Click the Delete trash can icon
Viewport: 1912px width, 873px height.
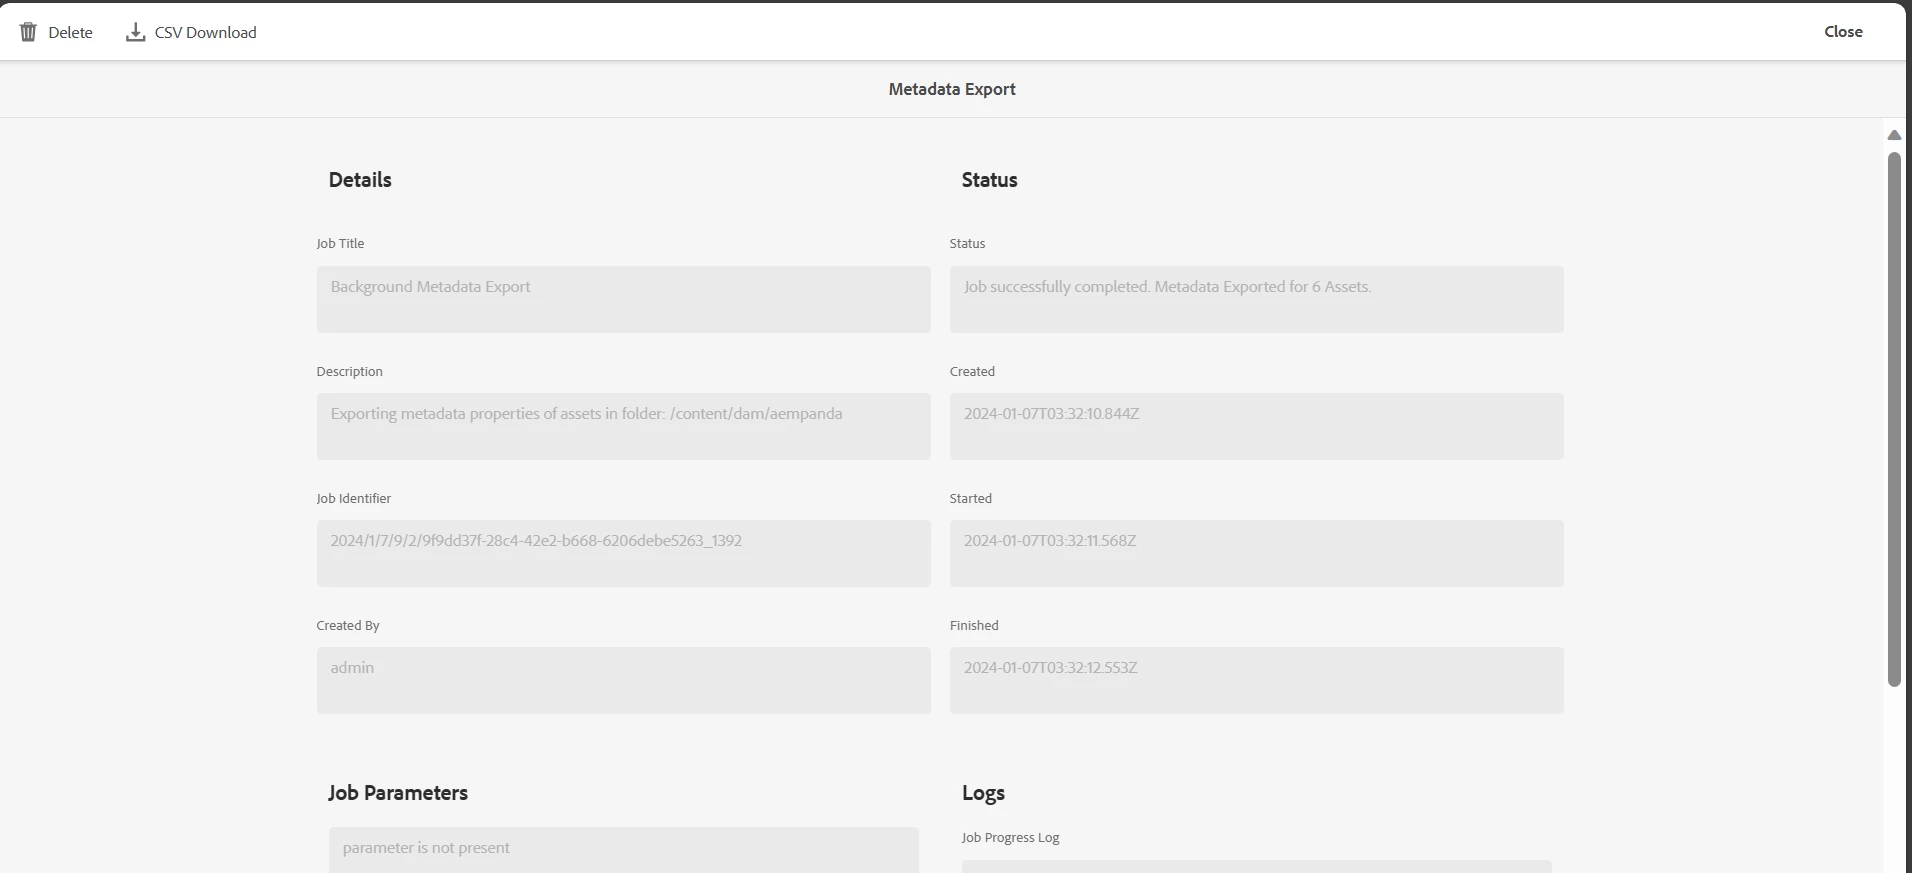(x=28, y=32)
